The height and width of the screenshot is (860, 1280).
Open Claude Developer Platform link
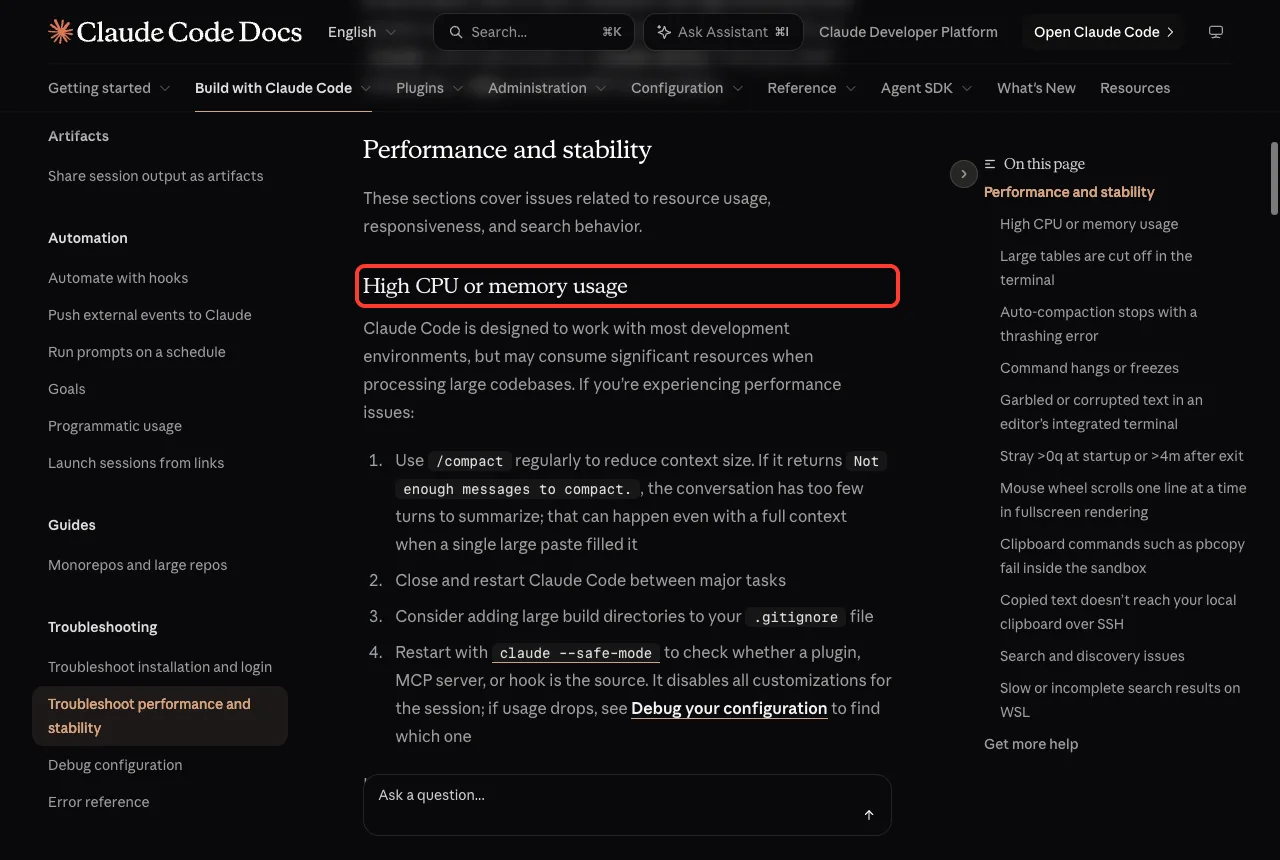point(908,32)
